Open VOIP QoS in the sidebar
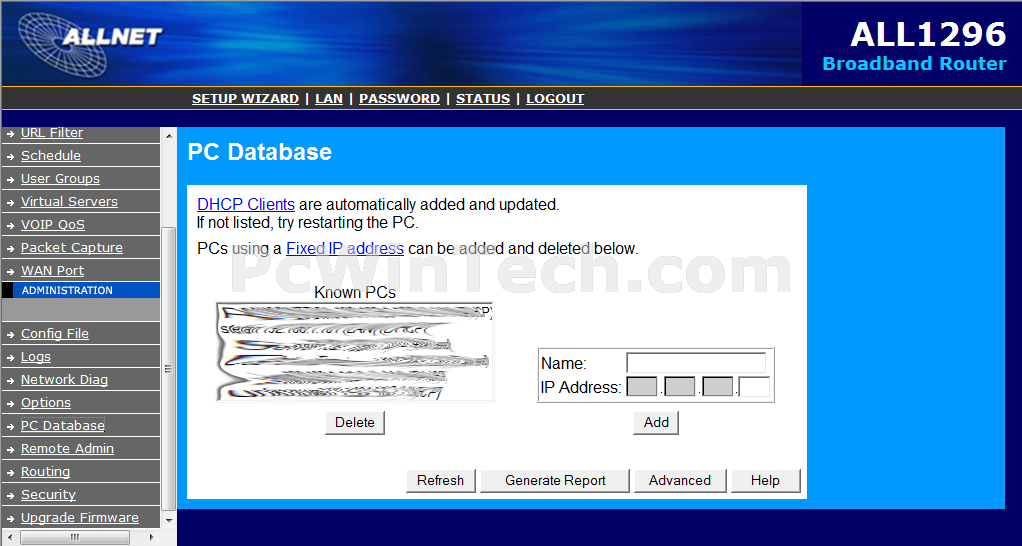Image resolution: width=1022 pixels, height=546 pixels. [53, 225]
